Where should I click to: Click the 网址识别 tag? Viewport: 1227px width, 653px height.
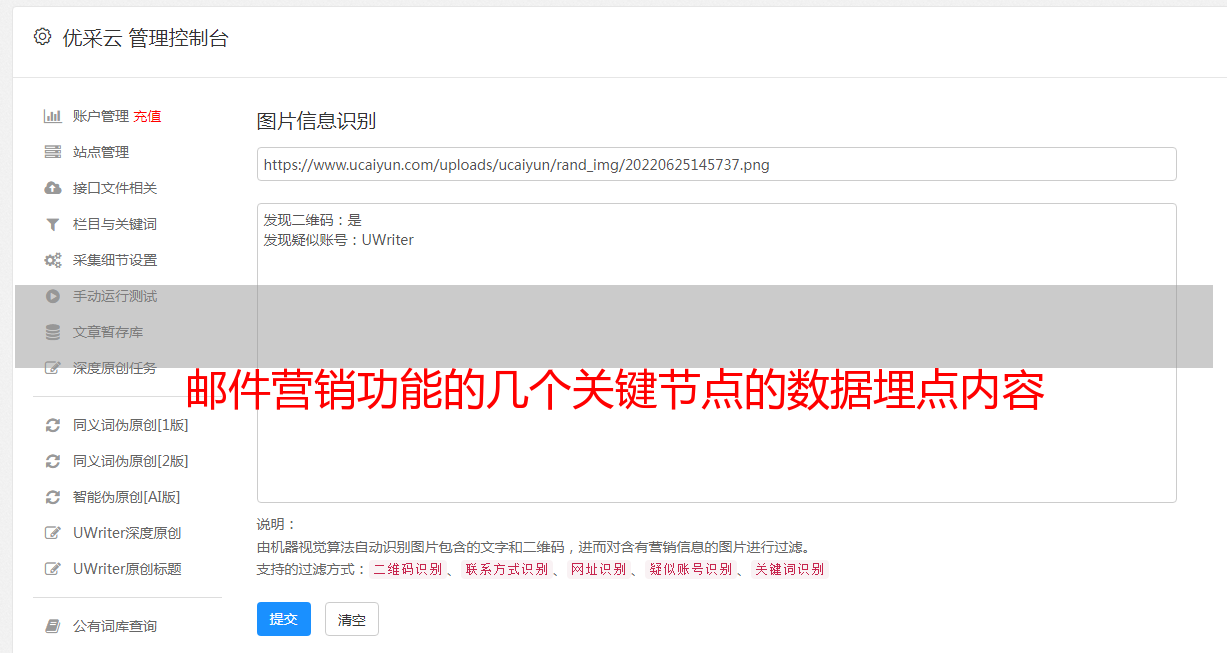(599, 569)
